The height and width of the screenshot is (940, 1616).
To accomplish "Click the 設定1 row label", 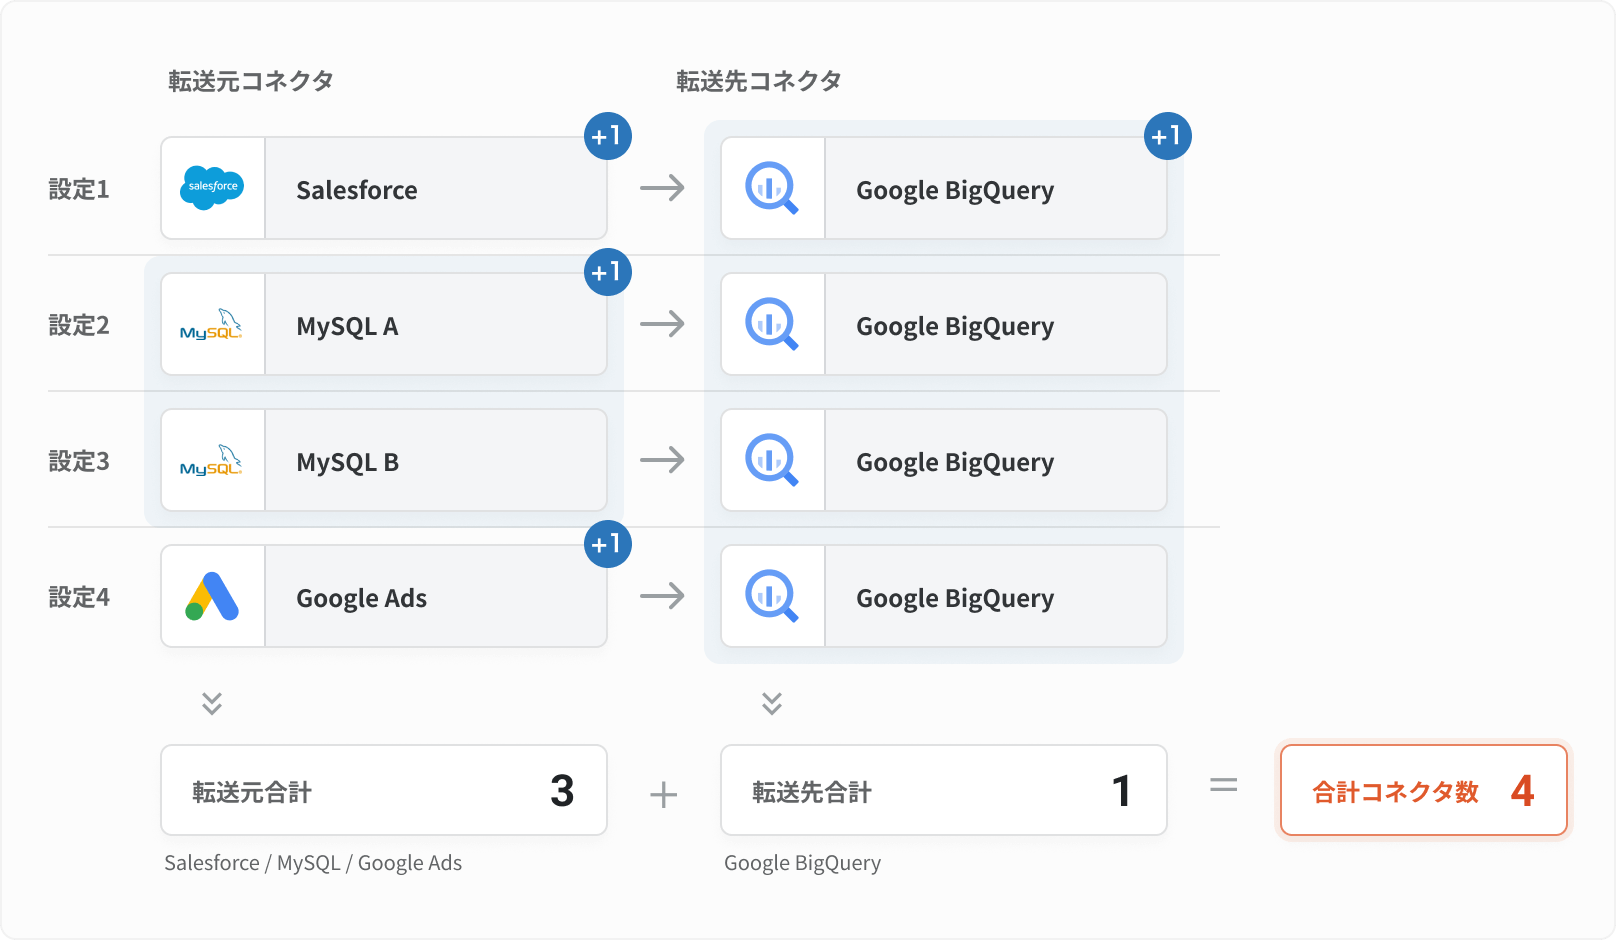I will [x=79, y=189].
